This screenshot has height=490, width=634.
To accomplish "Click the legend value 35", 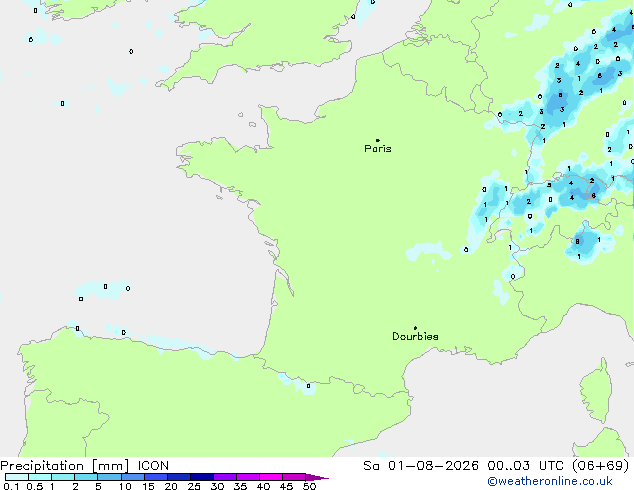I will coord(241,486).
